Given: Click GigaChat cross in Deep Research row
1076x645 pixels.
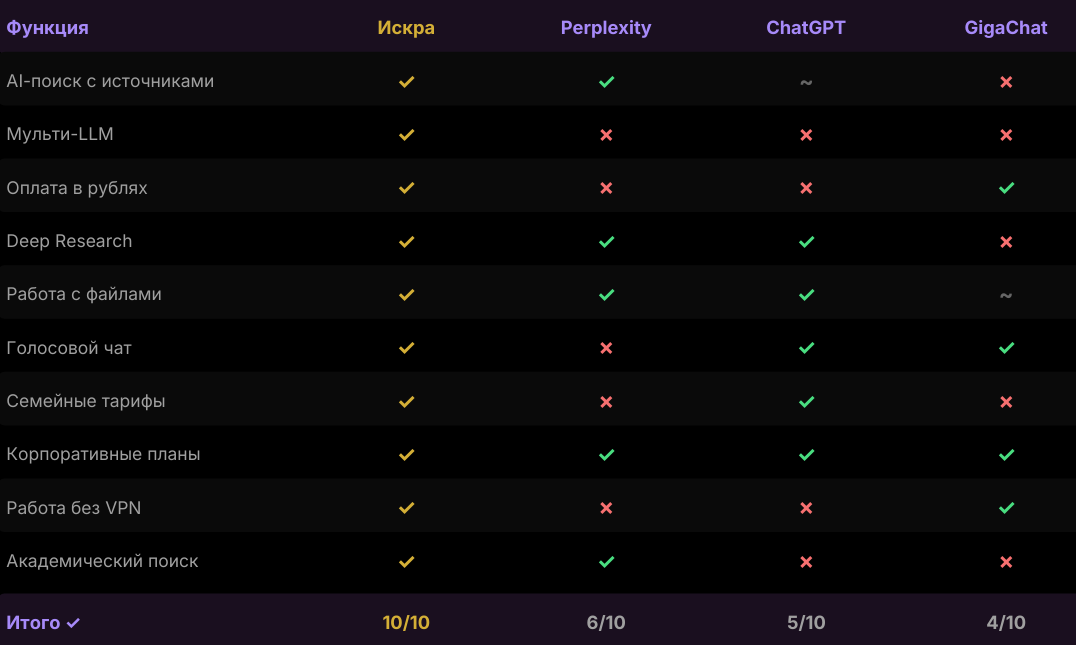Looking at the screenshot, I should [1006, 242].
